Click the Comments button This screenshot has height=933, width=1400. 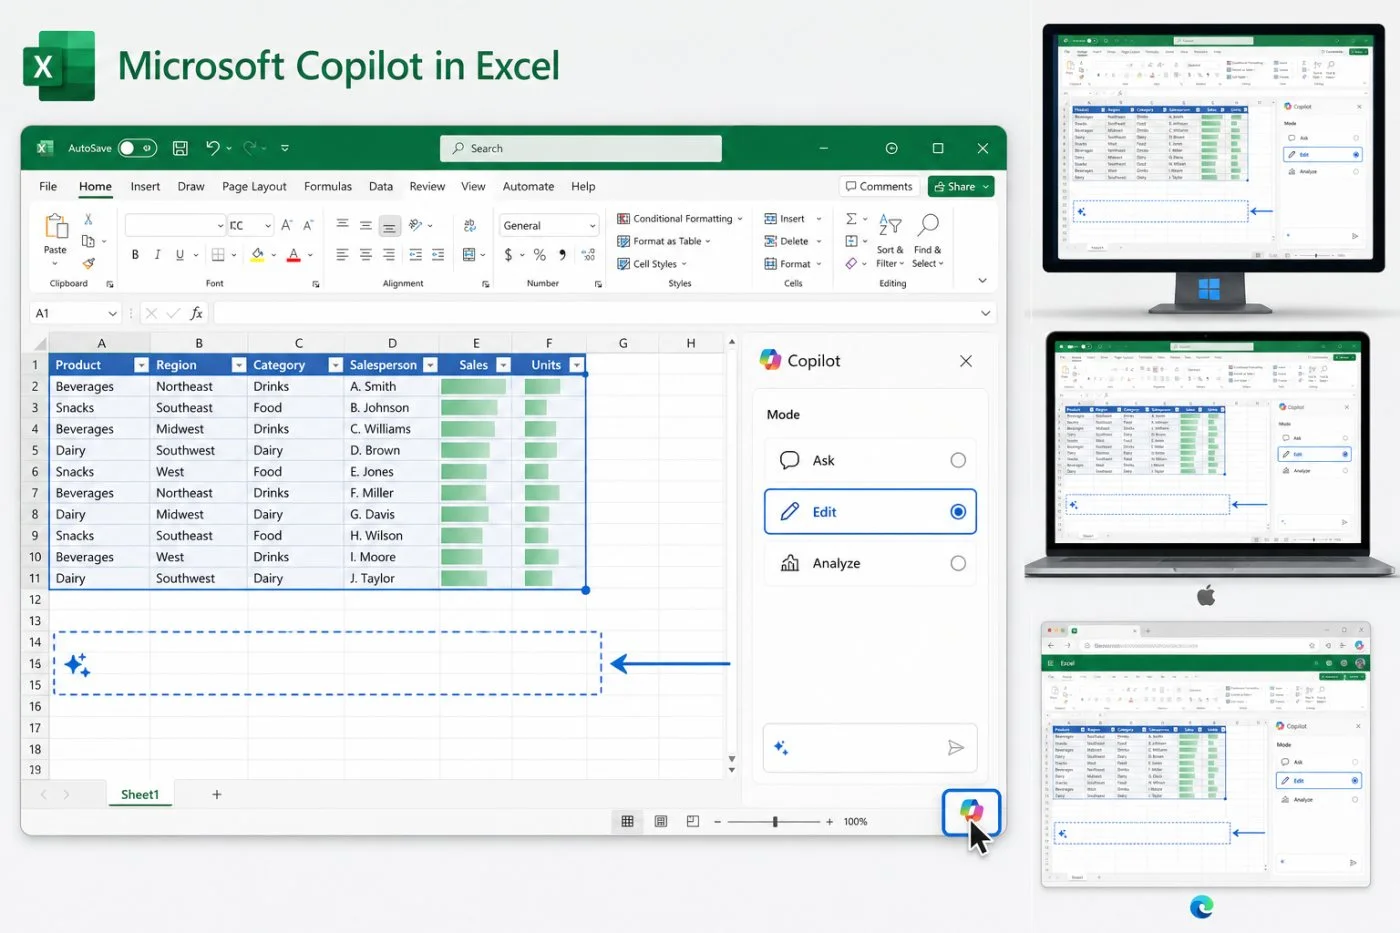pos(879,186)
